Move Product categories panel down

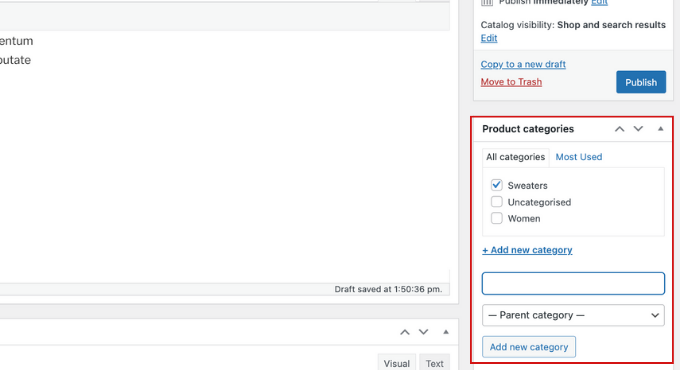pos(638,129)
